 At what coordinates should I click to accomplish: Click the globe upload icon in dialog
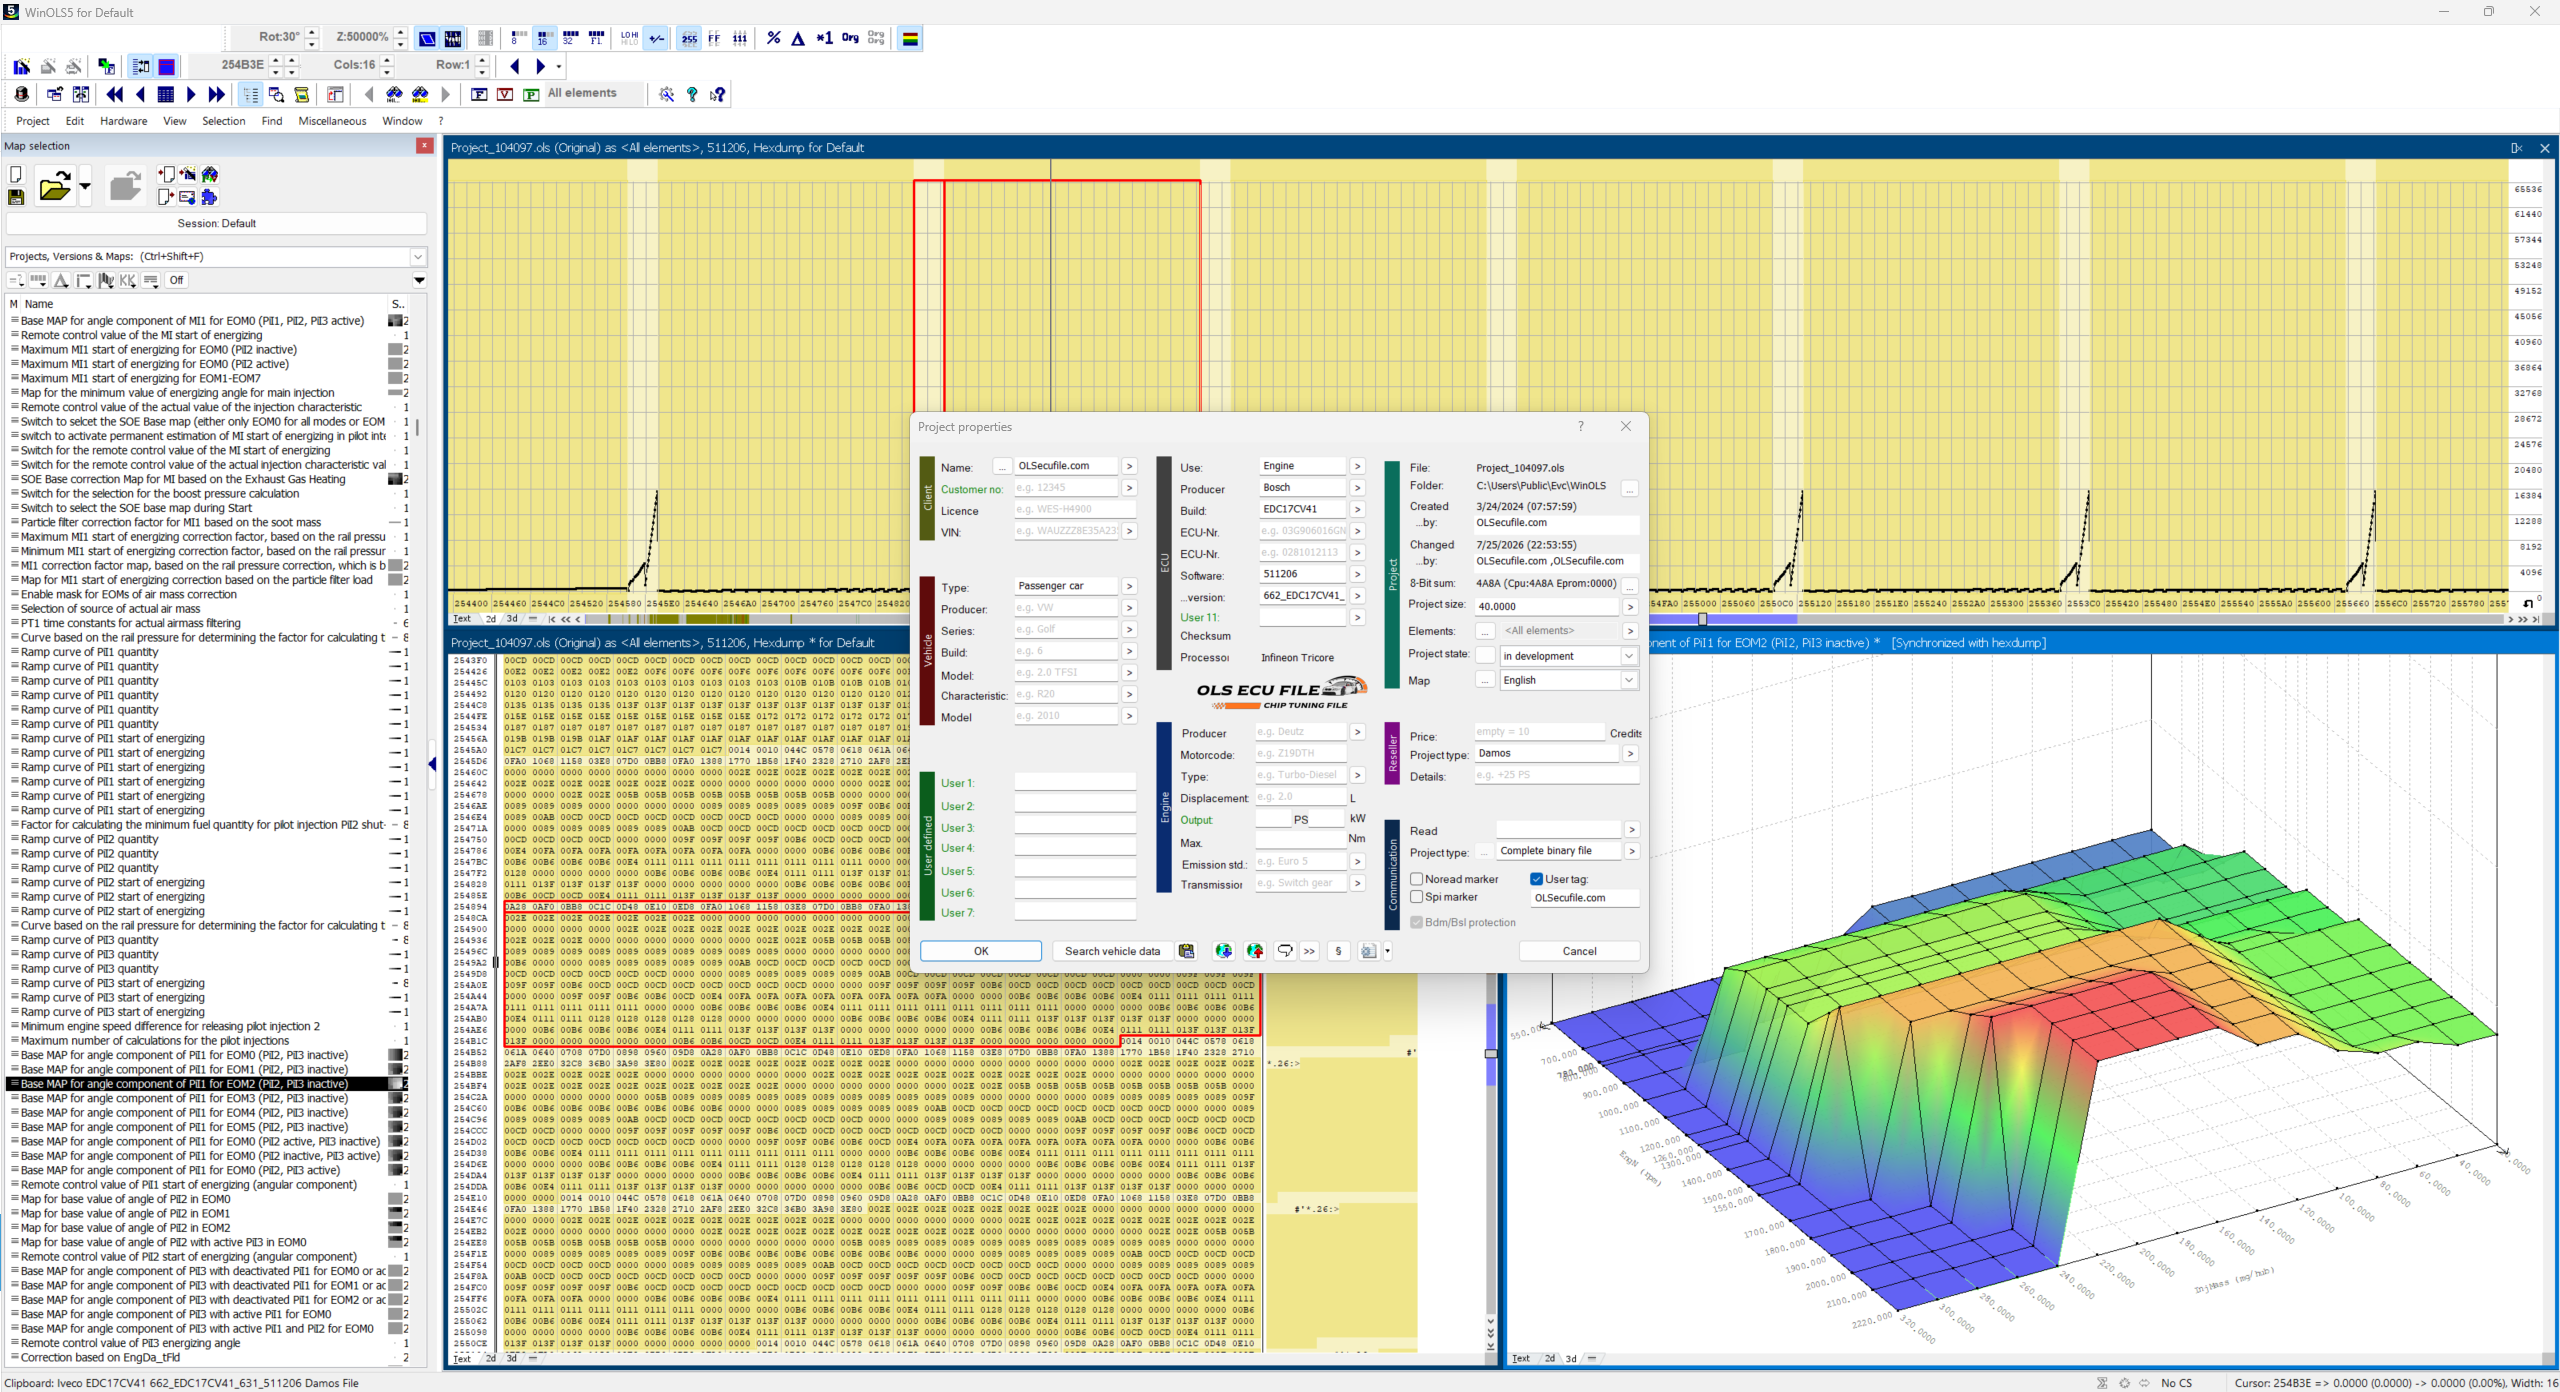1255,951
